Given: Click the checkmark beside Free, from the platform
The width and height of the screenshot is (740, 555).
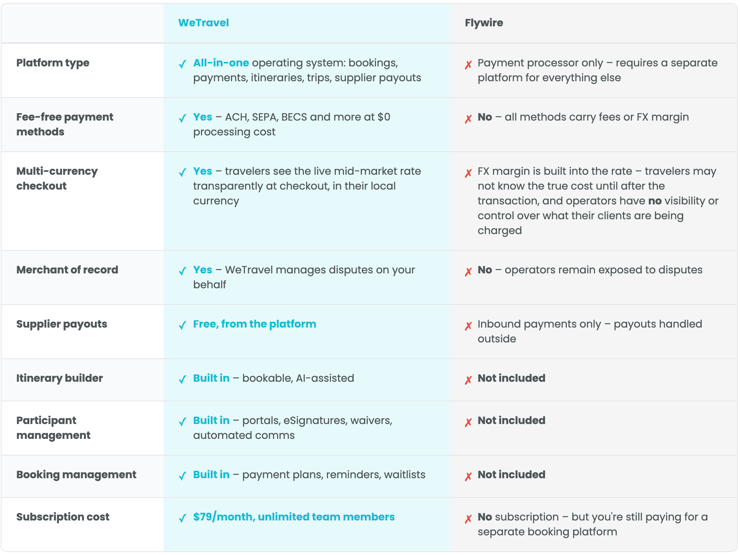Looking at the screenshot, I should pos(182,325).
